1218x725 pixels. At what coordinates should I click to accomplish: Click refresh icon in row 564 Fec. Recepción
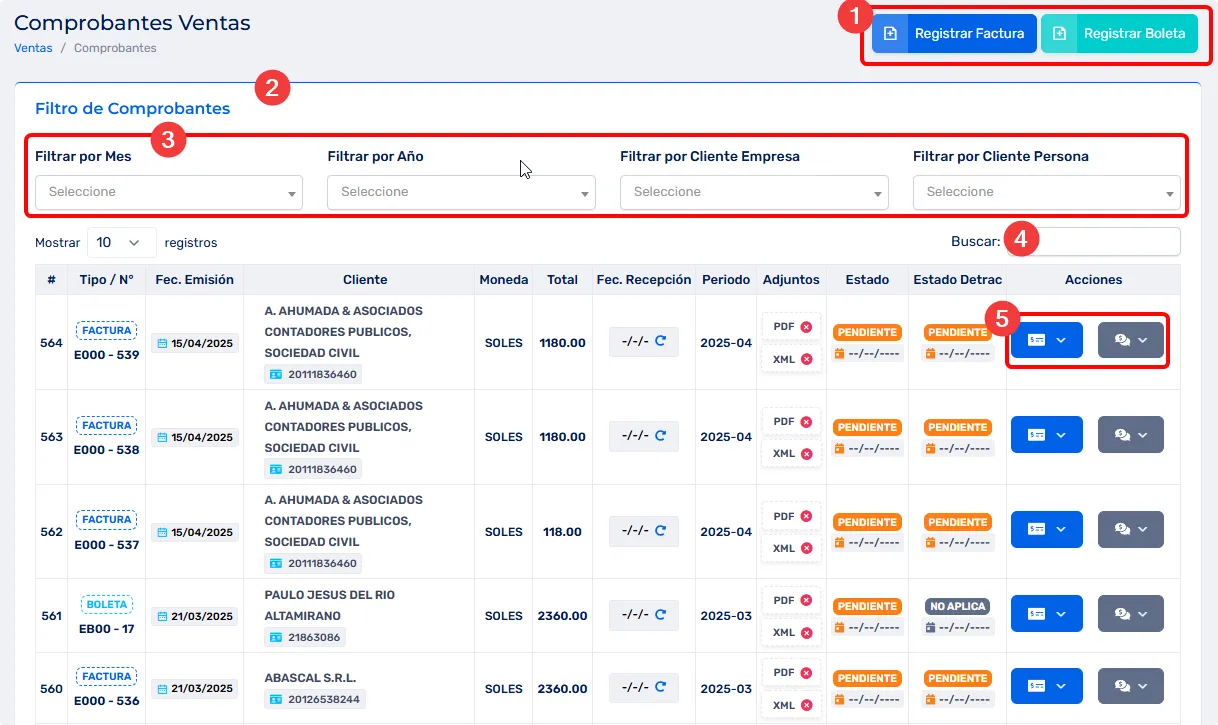[660, 340]
